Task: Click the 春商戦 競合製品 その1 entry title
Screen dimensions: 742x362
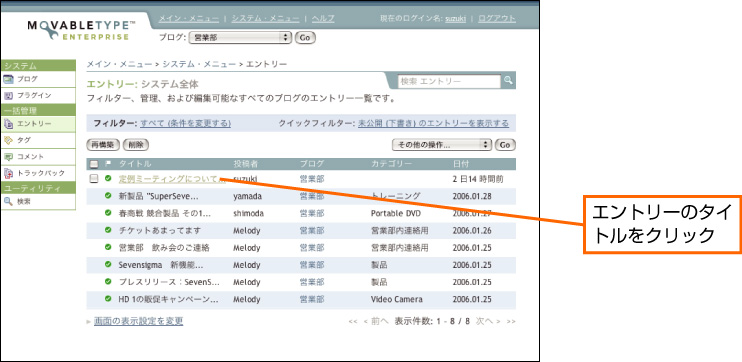Action: click(164, 213)
